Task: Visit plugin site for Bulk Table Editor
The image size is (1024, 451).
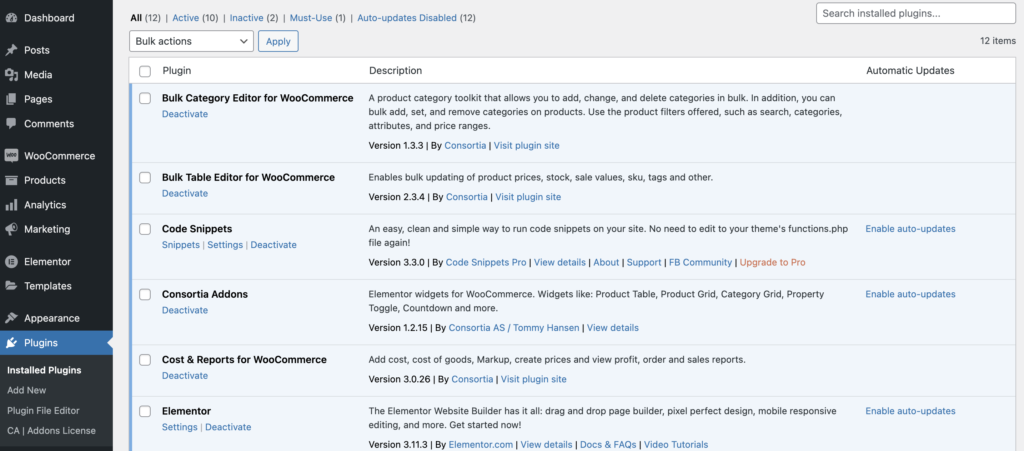Action: pyautogui.click(x=528, y=197)
